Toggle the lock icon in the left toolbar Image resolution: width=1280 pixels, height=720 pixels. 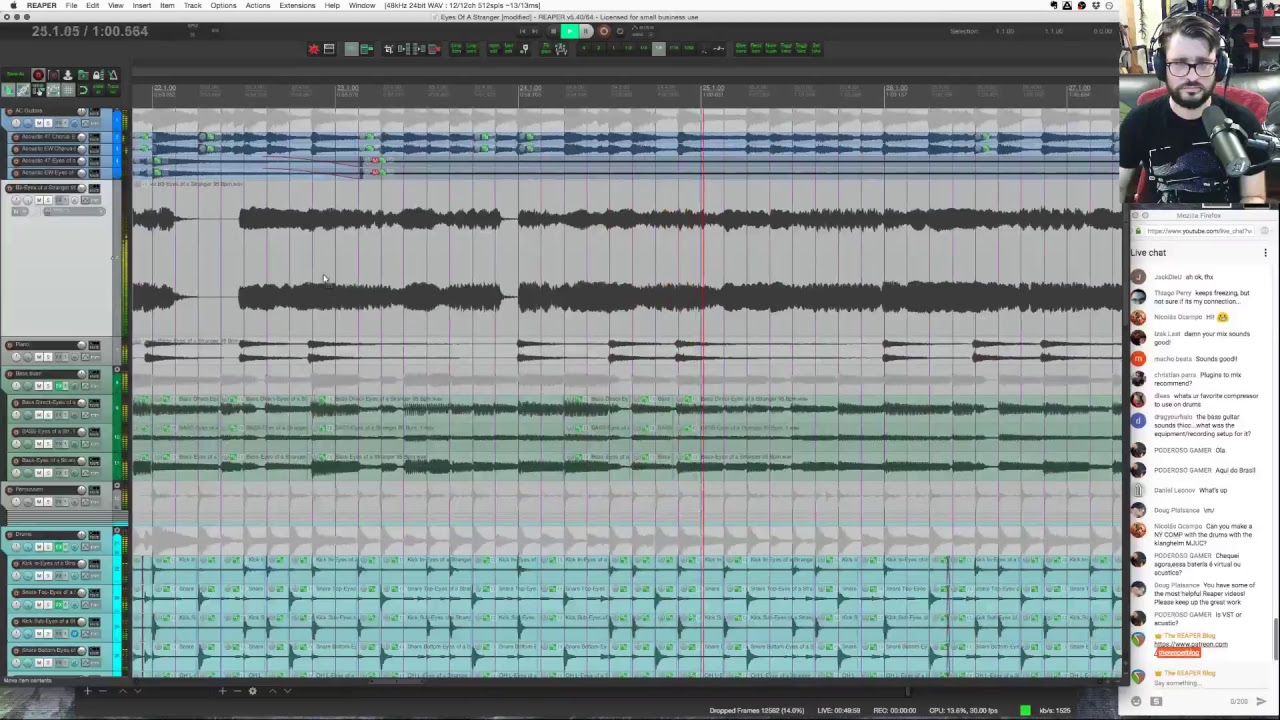[x=97, y=75]
